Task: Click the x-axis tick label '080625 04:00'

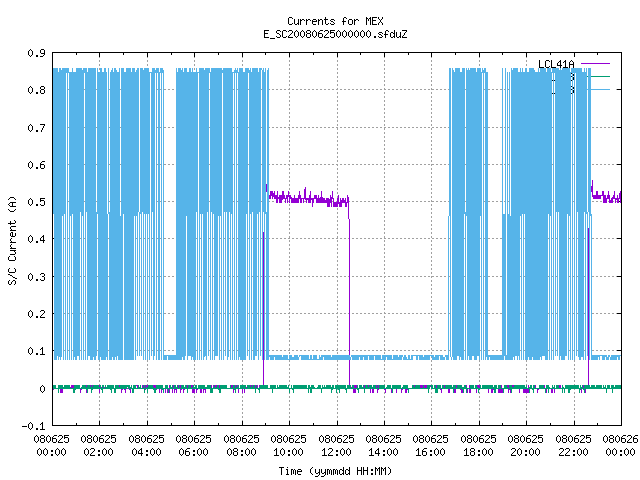Action: point(147,445)
